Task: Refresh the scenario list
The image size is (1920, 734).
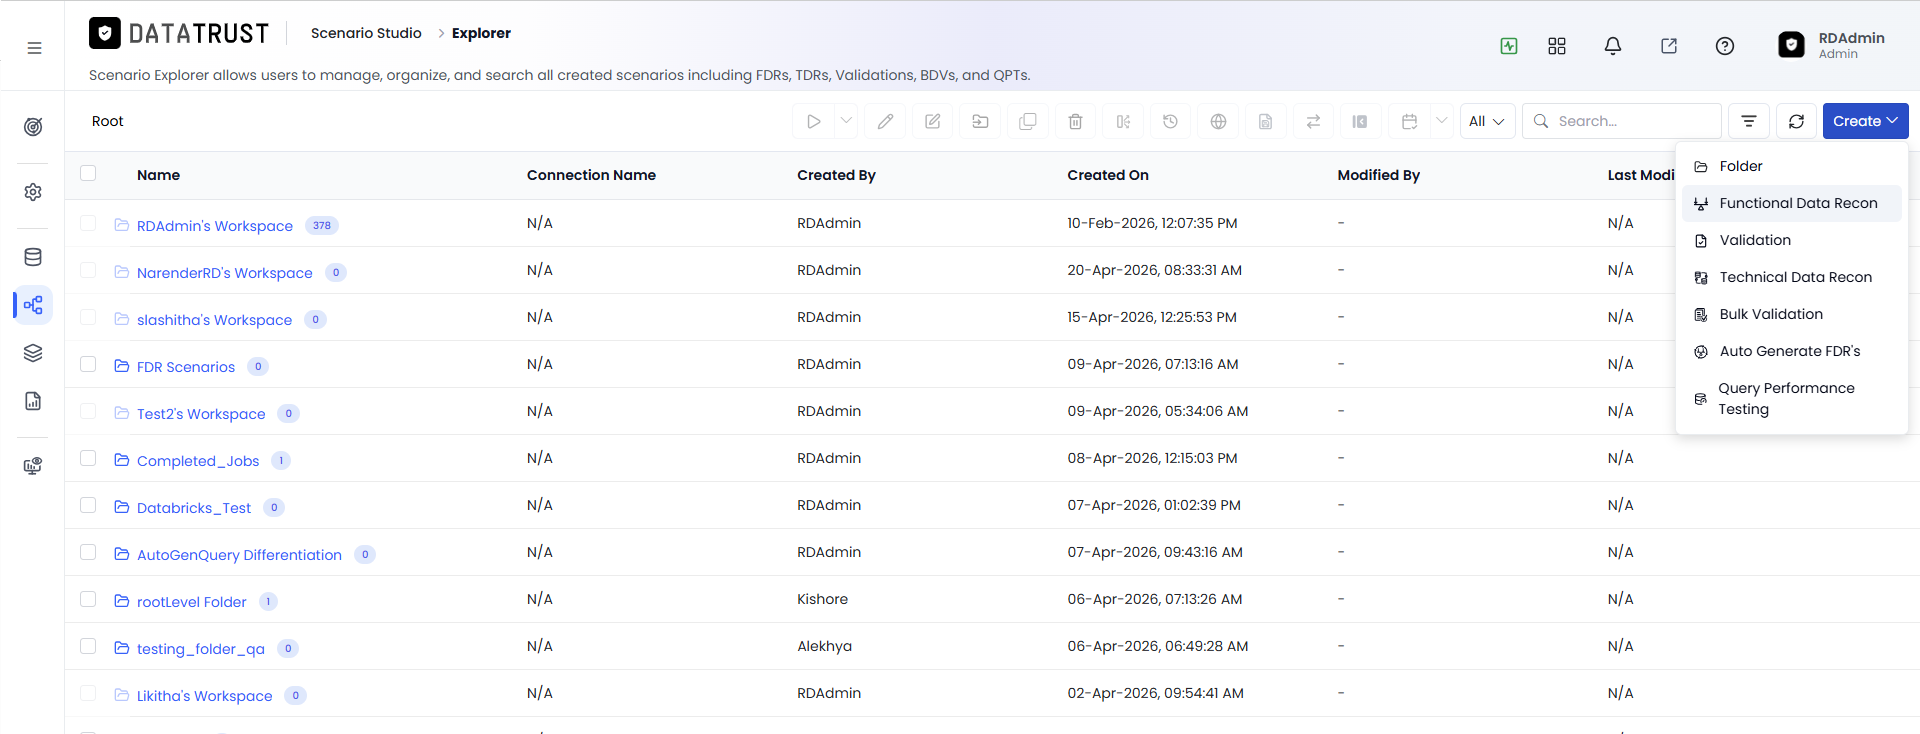Action: point(1796,121)
